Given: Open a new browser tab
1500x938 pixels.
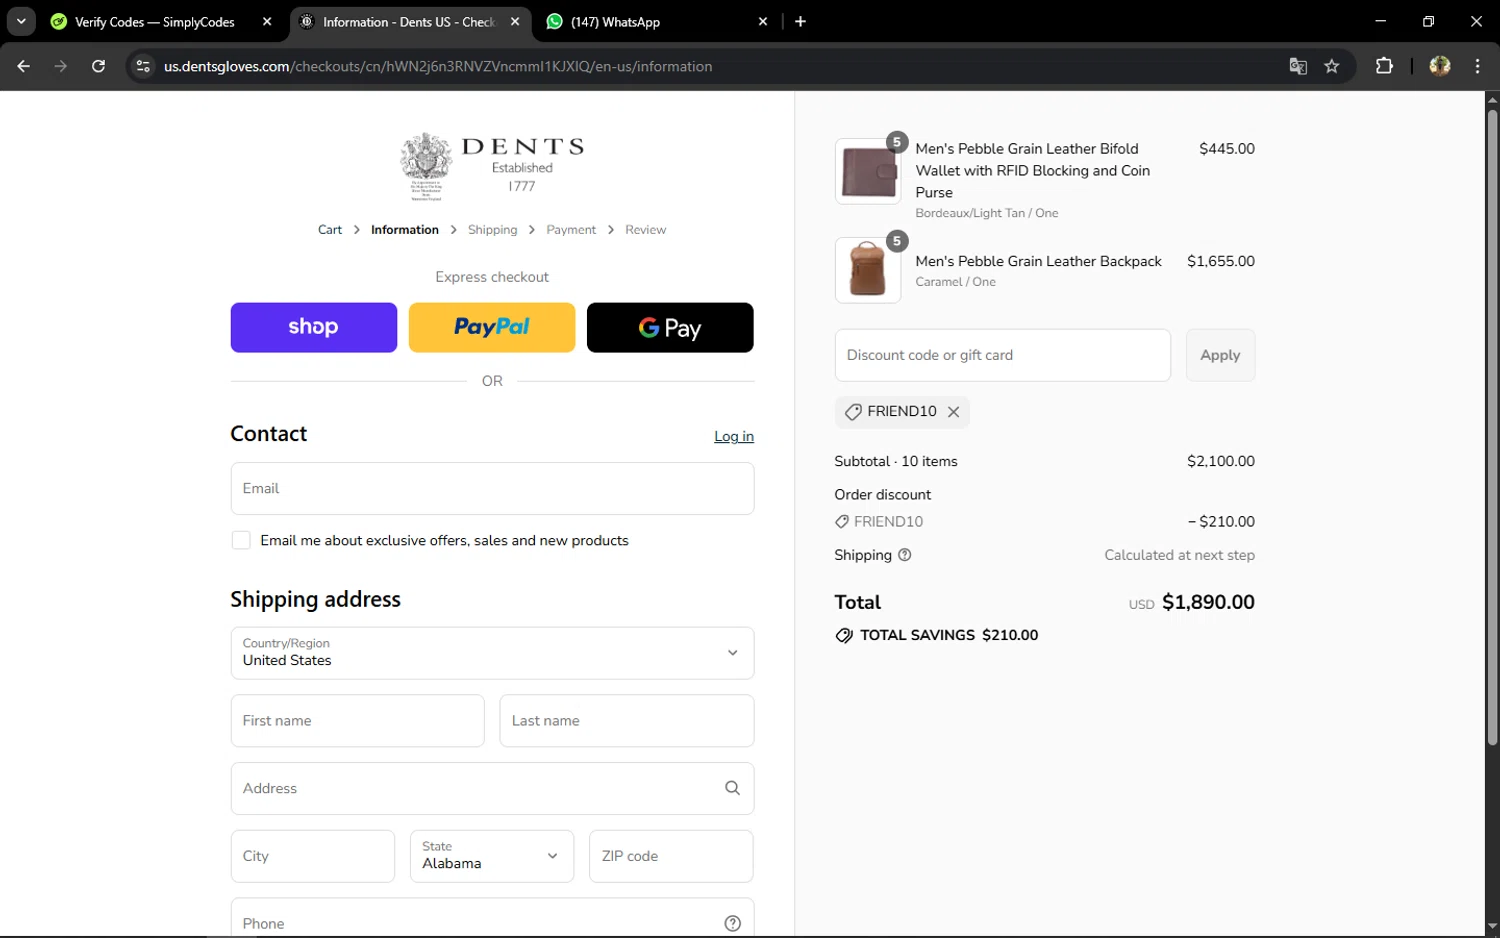Looking at the screenshot, I should click(800, 21).
